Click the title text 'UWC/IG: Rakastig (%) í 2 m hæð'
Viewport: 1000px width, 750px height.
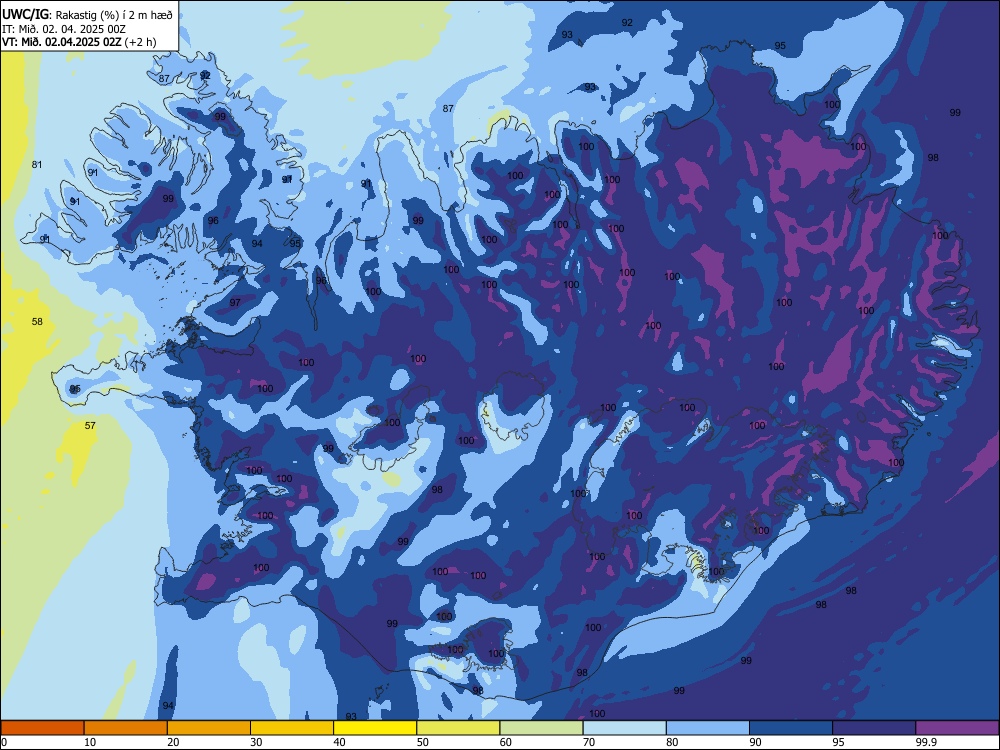coord(87,15)
